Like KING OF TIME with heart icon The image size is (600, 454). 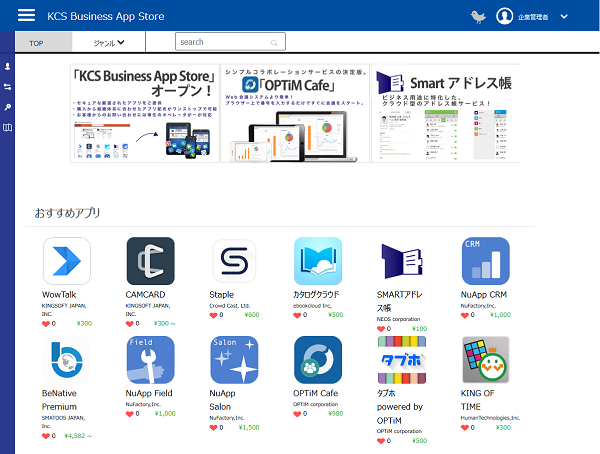(x=465, y=428)
